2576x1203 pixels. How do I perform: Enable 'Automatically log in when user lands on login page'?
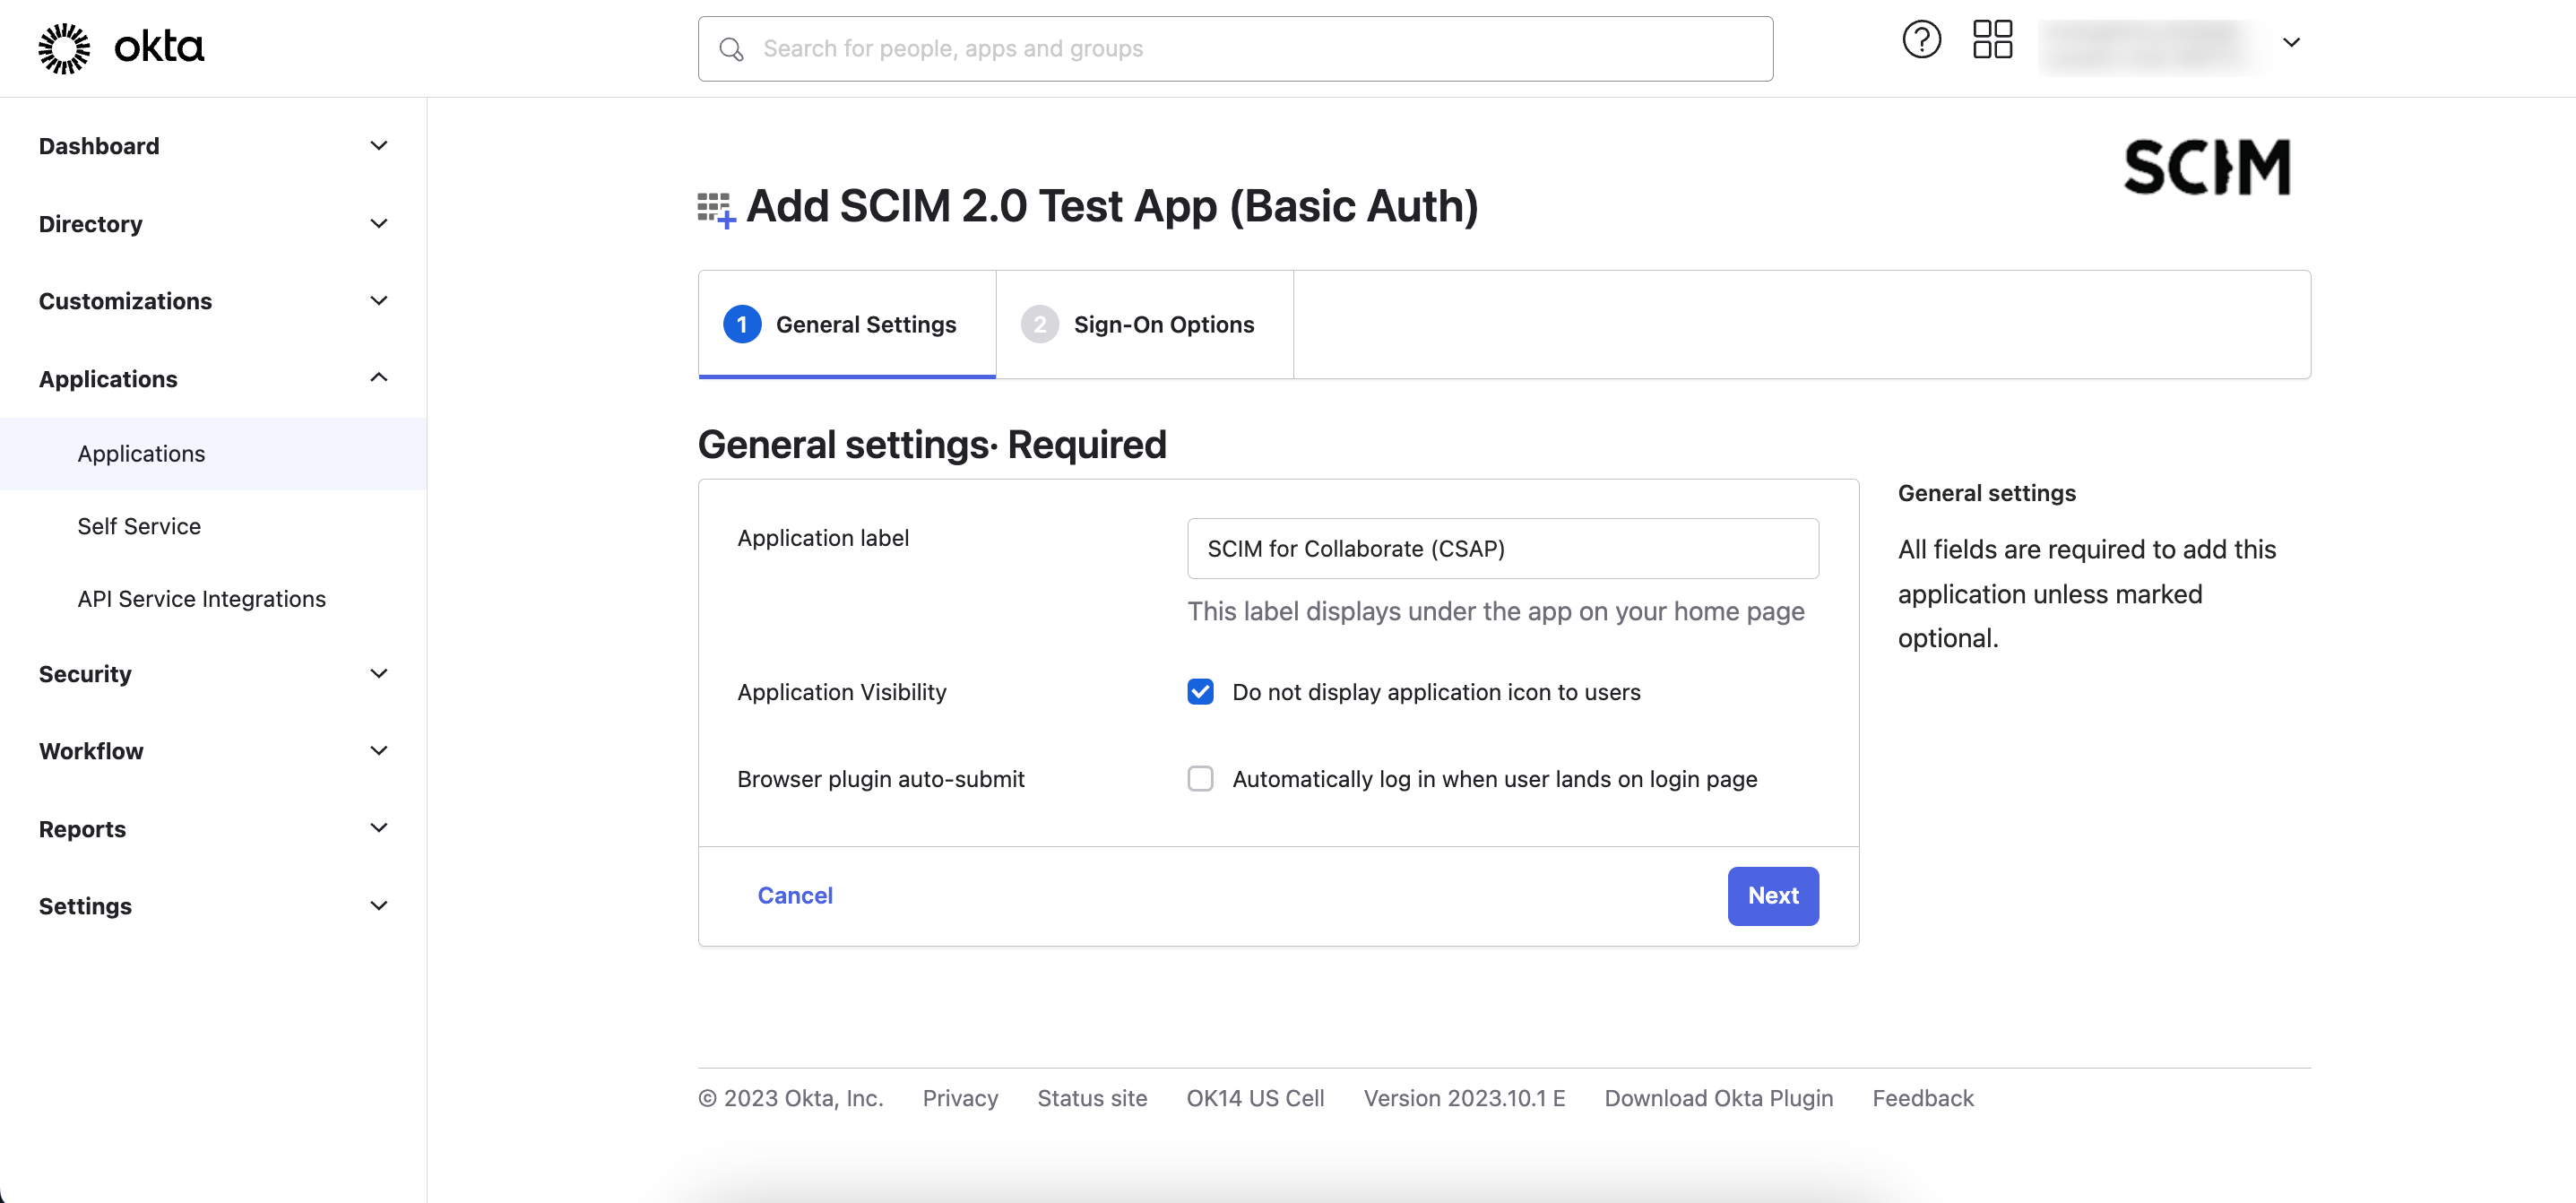(x=1201, y=779)
